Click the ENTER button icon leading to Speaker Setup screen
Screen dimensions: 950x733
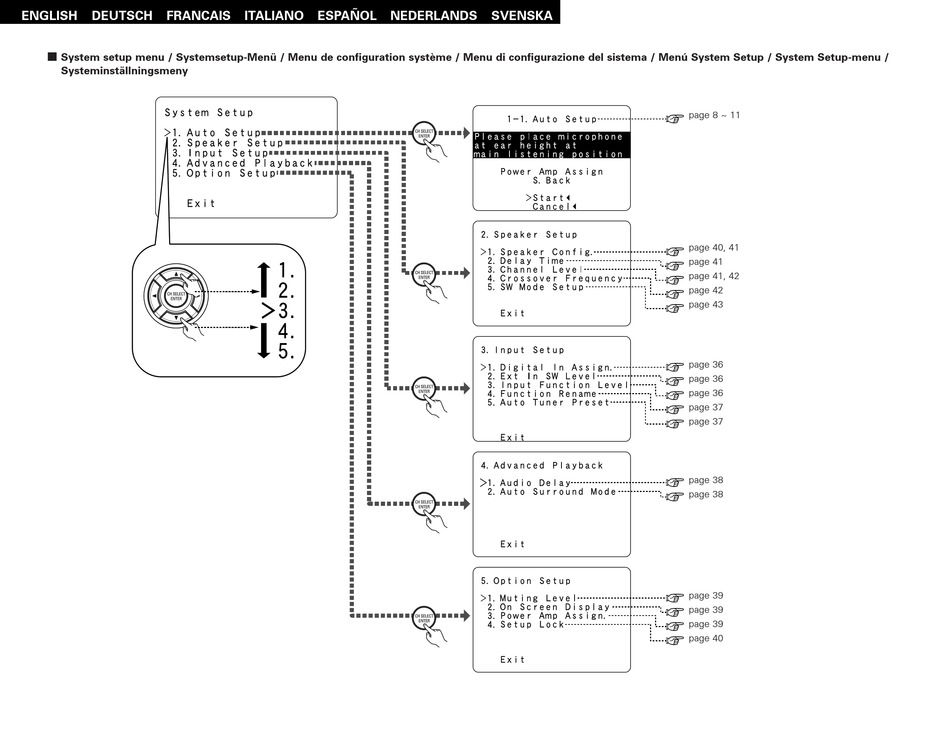click(424, 274)
